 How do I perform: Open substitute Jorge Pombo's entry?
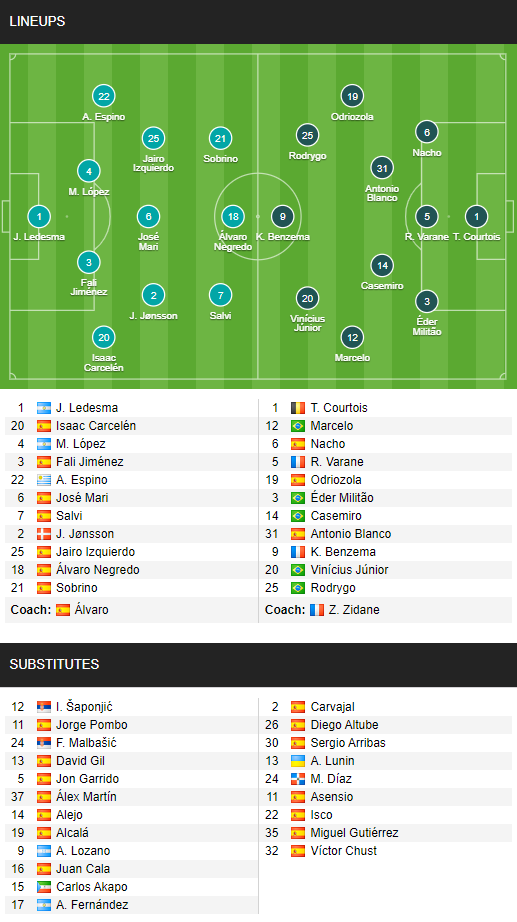pyautogui.click(x=92, y=725)
